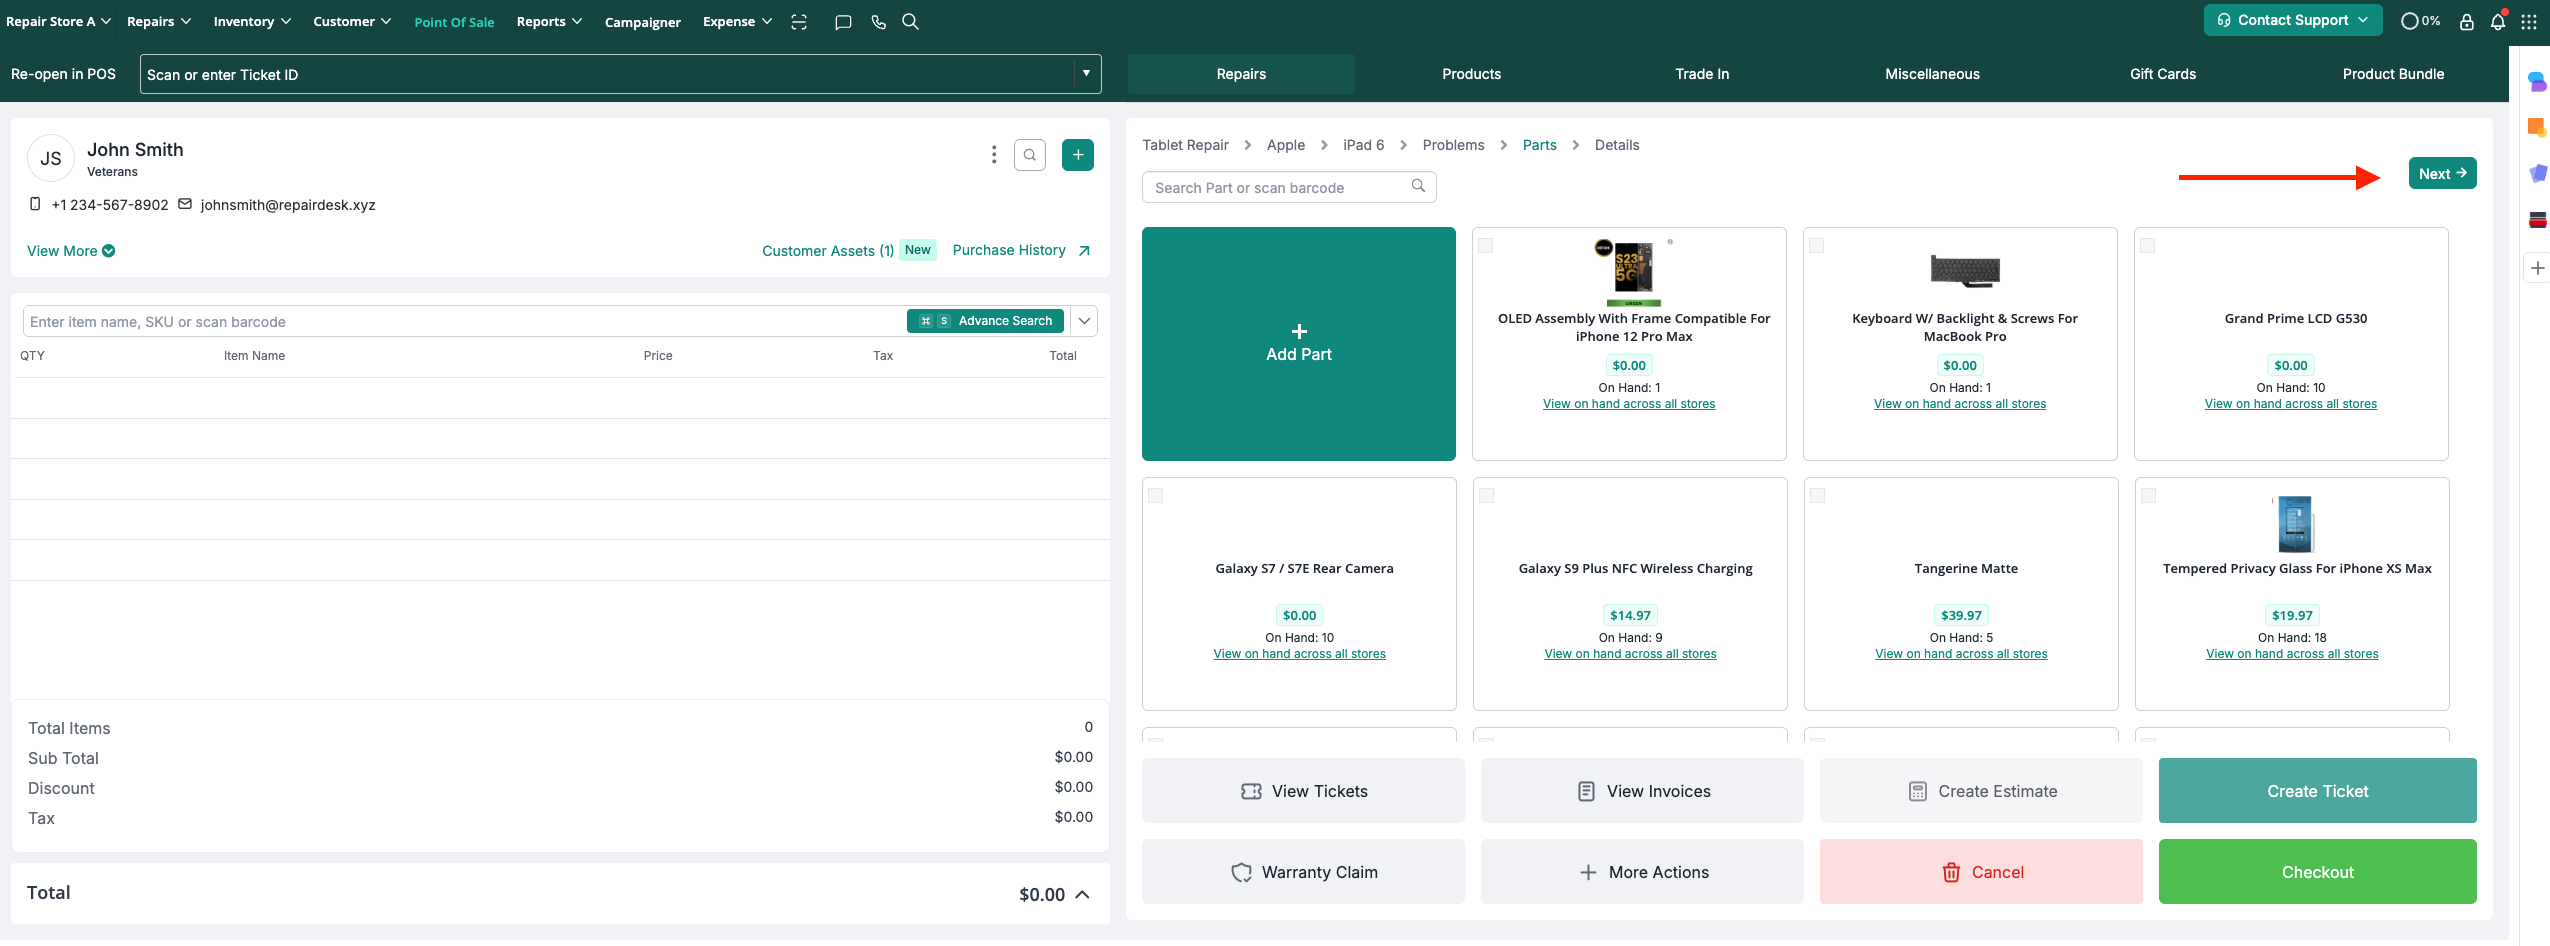Viewport: 2550px width, 946px height.
Task: Switch to the Trade In tab
Action: 1702,74
